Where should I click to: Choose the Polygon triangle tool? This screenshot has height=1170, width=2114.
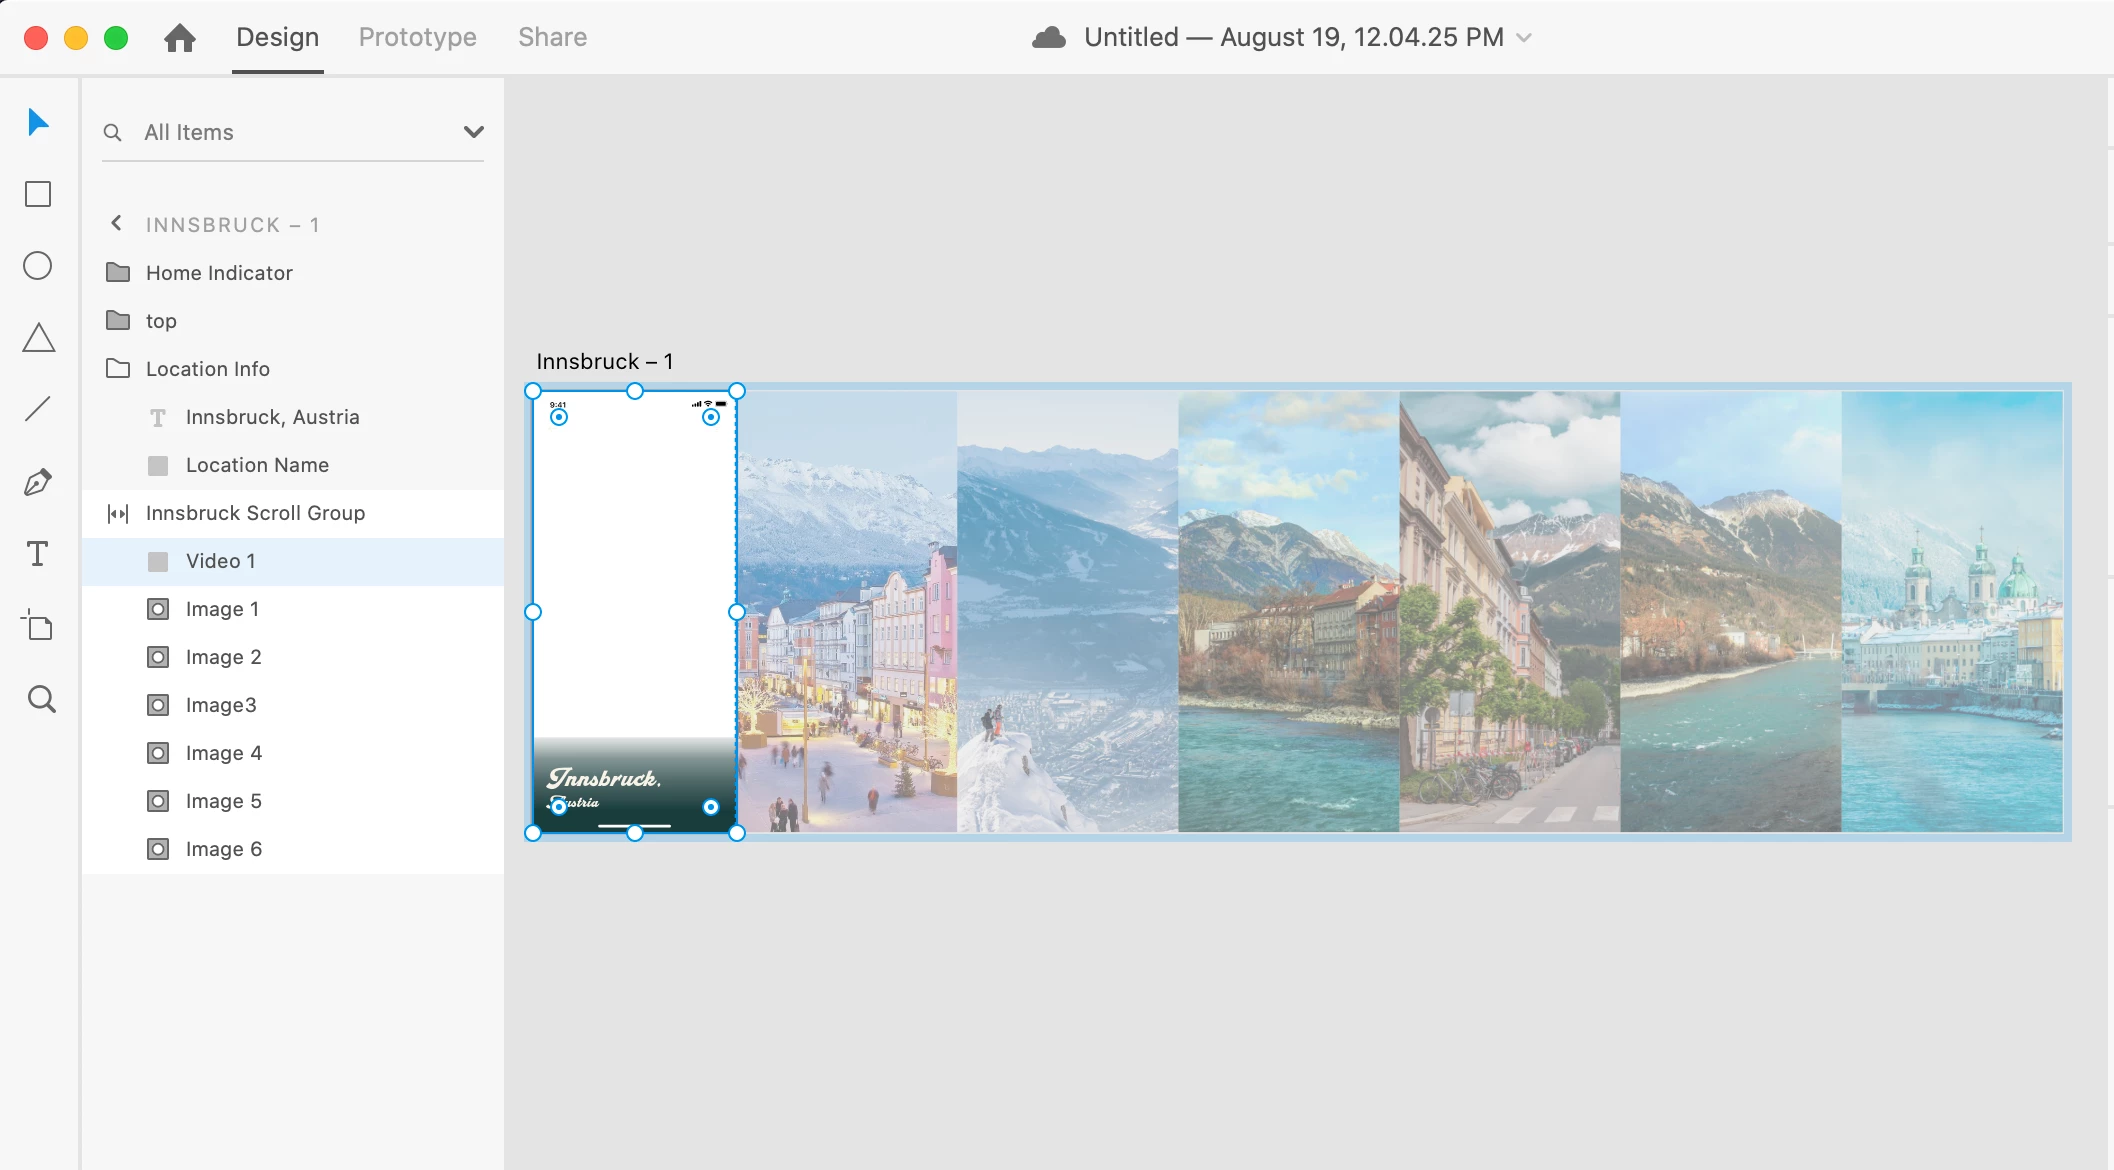(38, 338)
